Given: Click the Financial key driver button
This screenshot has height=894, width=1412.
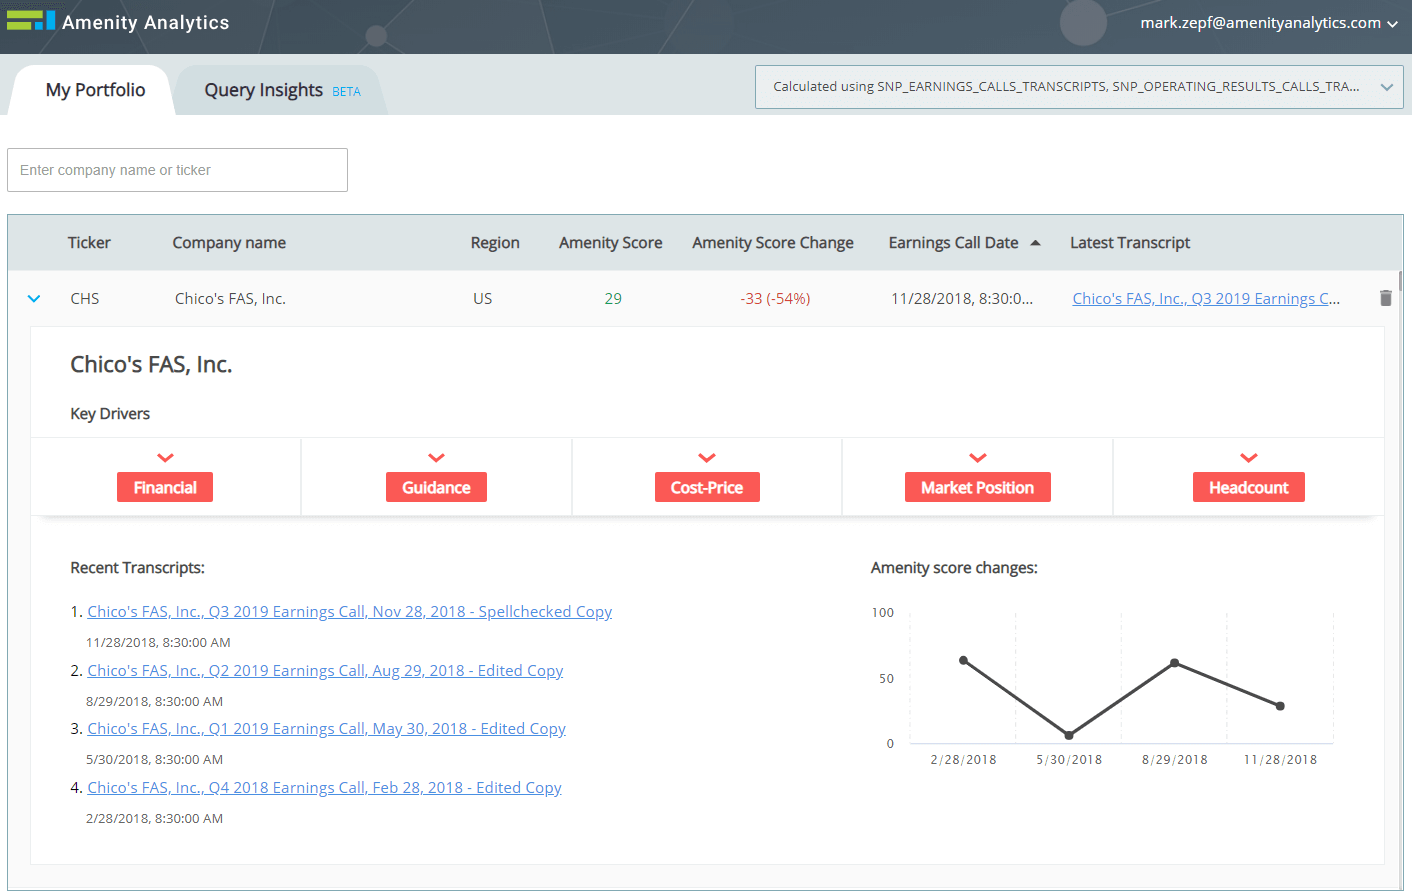Looking at the screenshot, I should 165,487.
